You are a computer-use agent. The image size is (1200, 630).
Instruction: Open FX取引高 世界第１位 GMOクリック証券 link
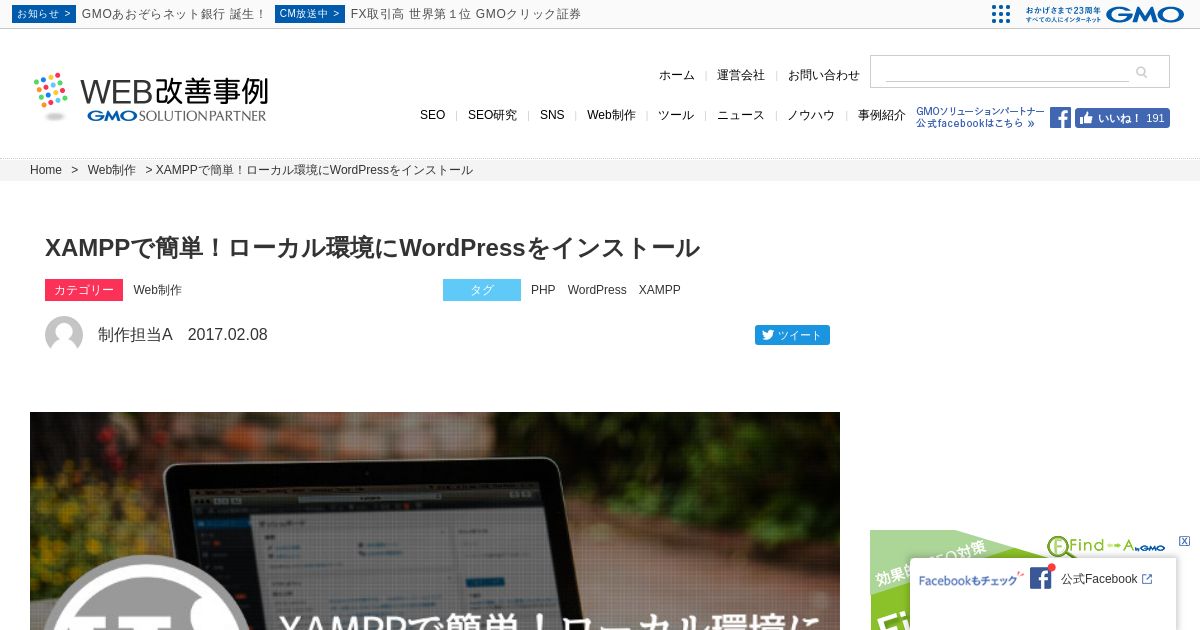(466, 14)
